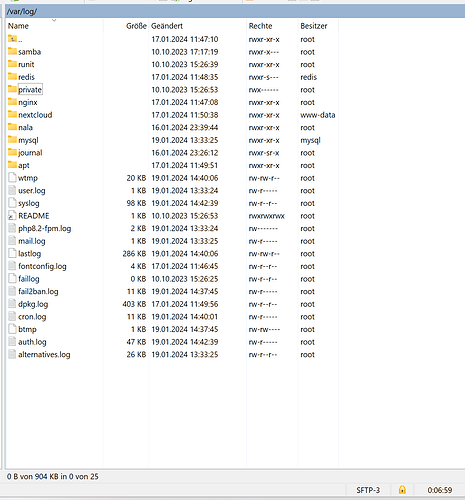The image size is (465, 500).
Task: Click the padlock encryption icon in status bar
Action: click(402, 490)
